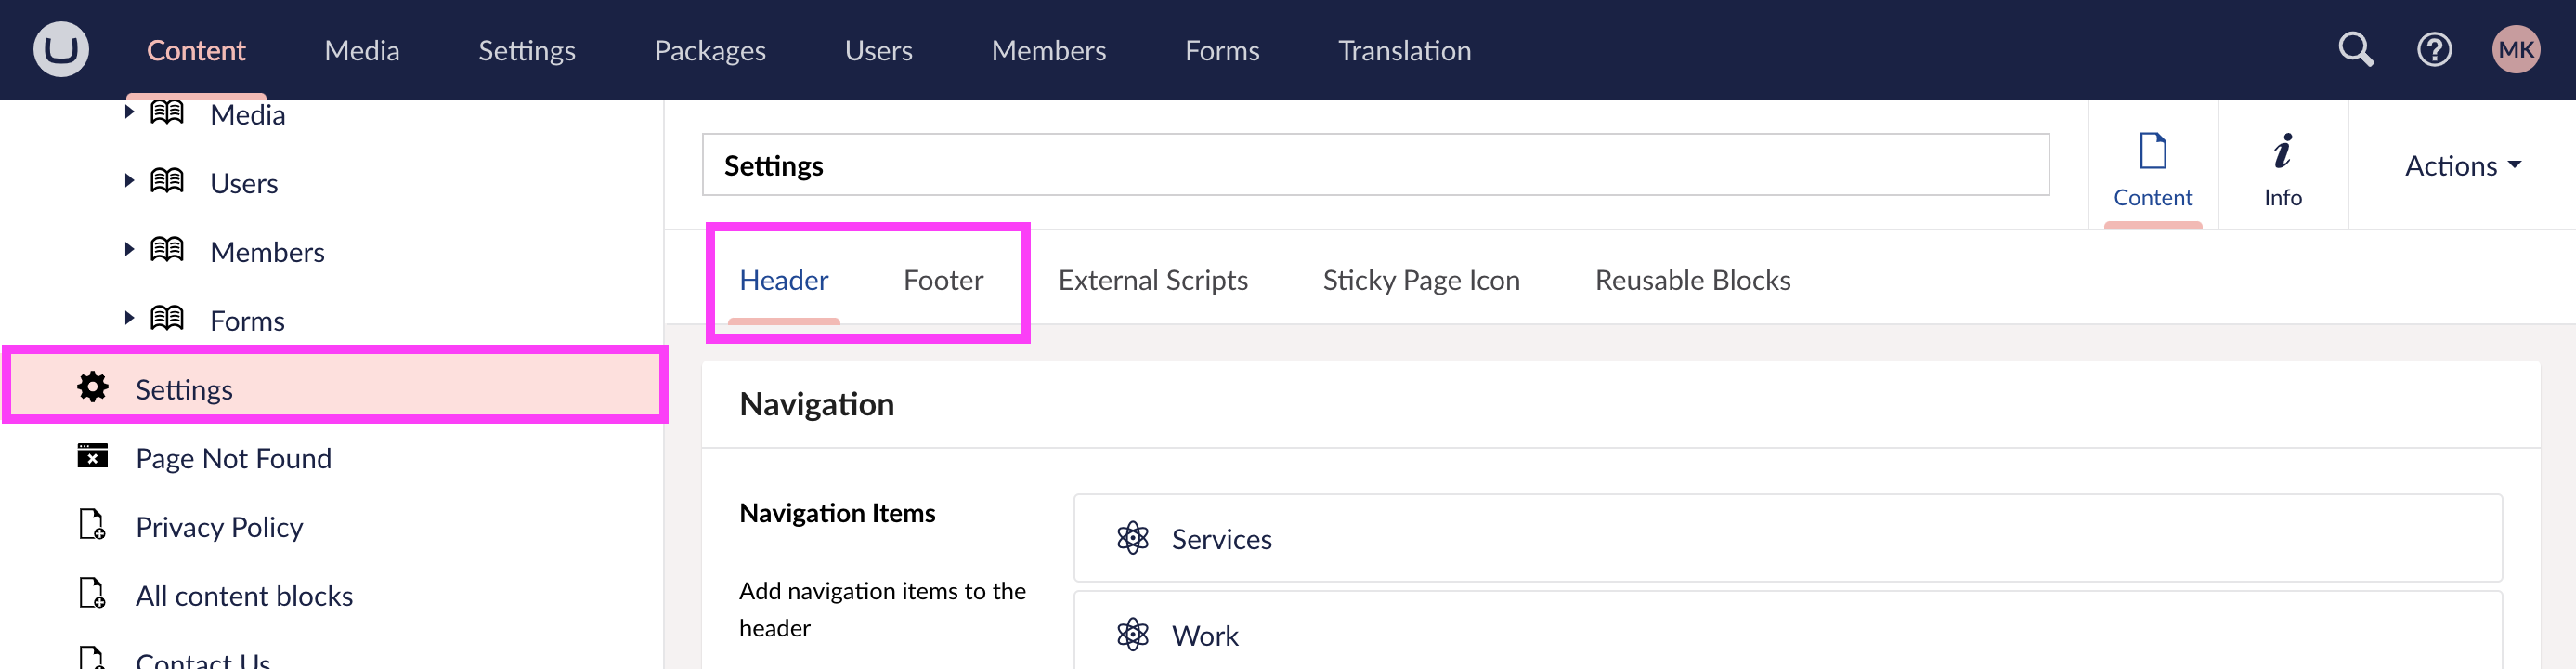Click the Page Not Found icon

coord(93,456)
